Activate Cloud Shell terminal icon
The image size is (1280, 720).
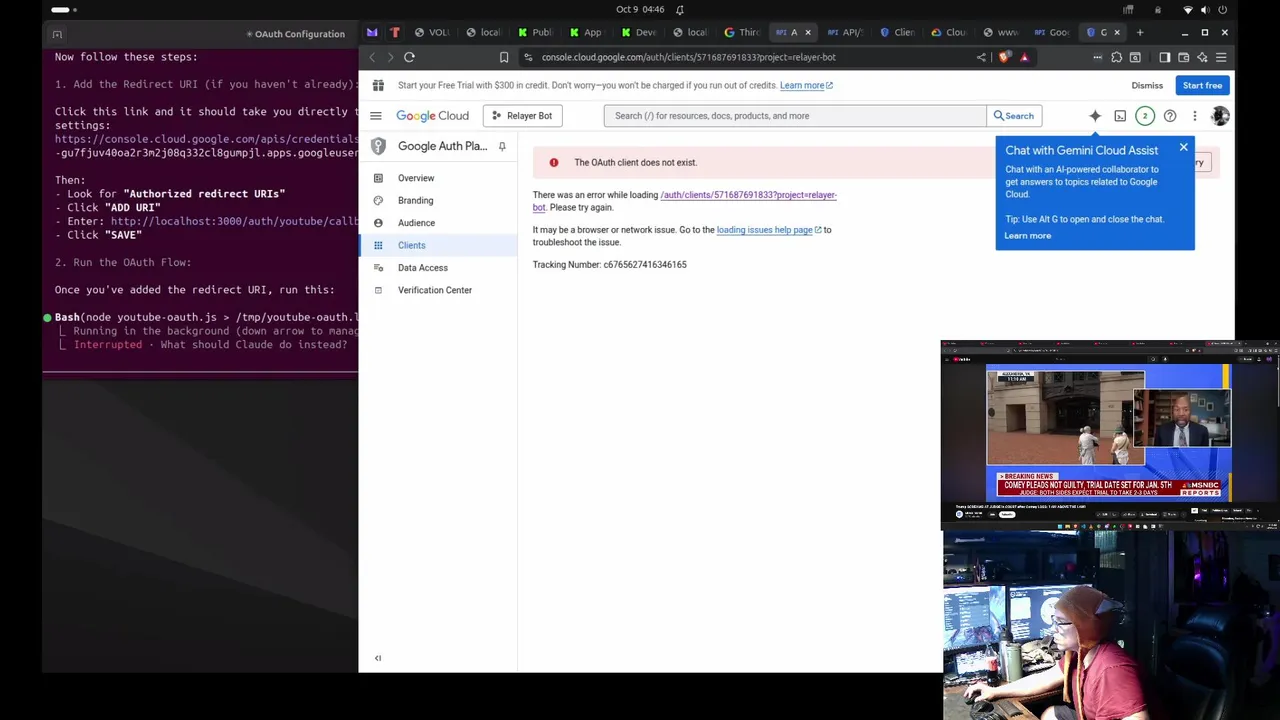coord(1120,116)
